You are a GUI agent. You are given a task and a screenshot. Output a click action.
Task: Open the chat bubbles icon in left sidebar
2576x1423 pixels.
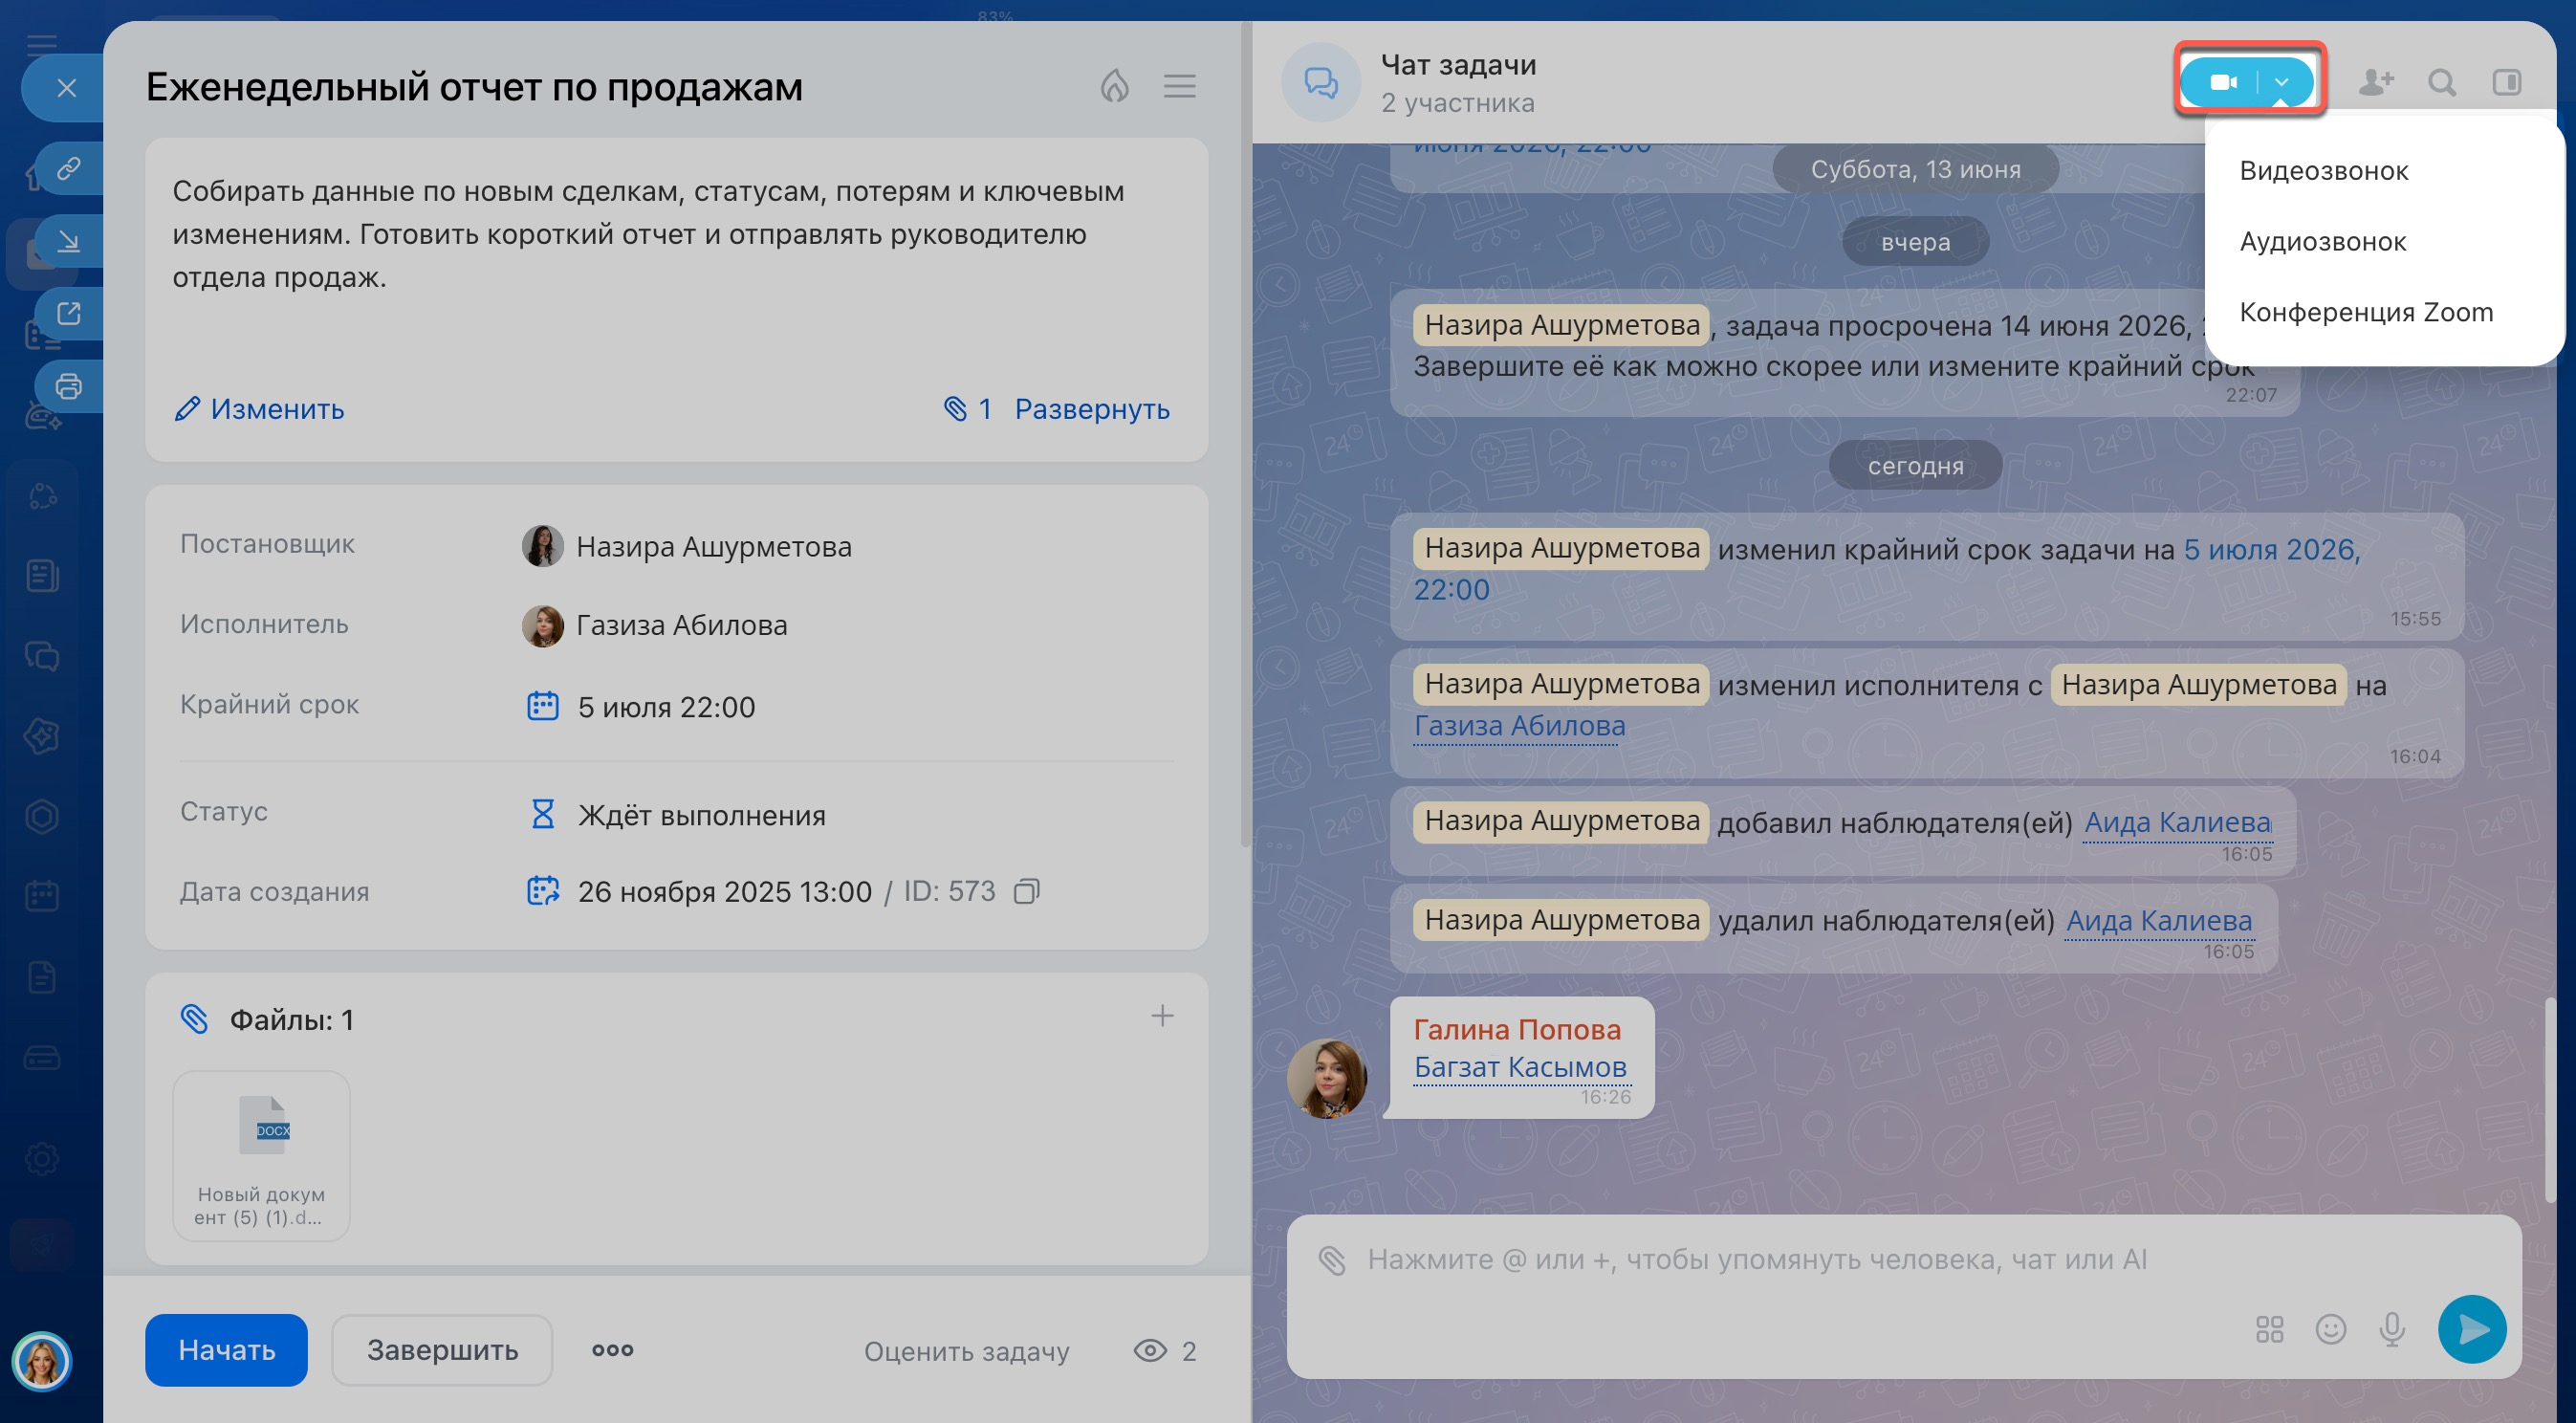pyautogui.click(x=41, y=657)
